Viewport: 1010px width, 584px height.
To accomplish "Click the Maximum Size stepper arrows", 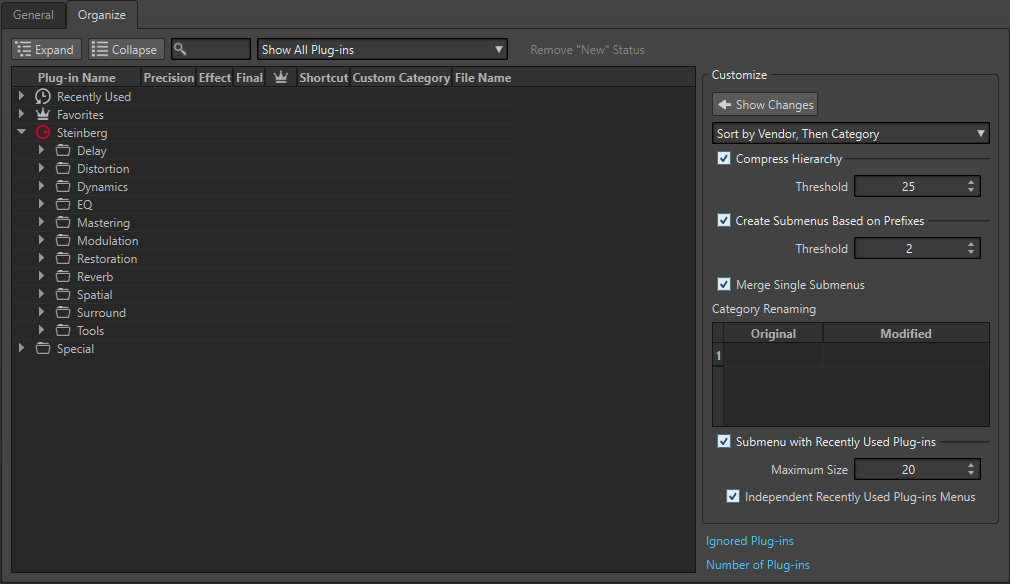I will [x=972, y=470].
